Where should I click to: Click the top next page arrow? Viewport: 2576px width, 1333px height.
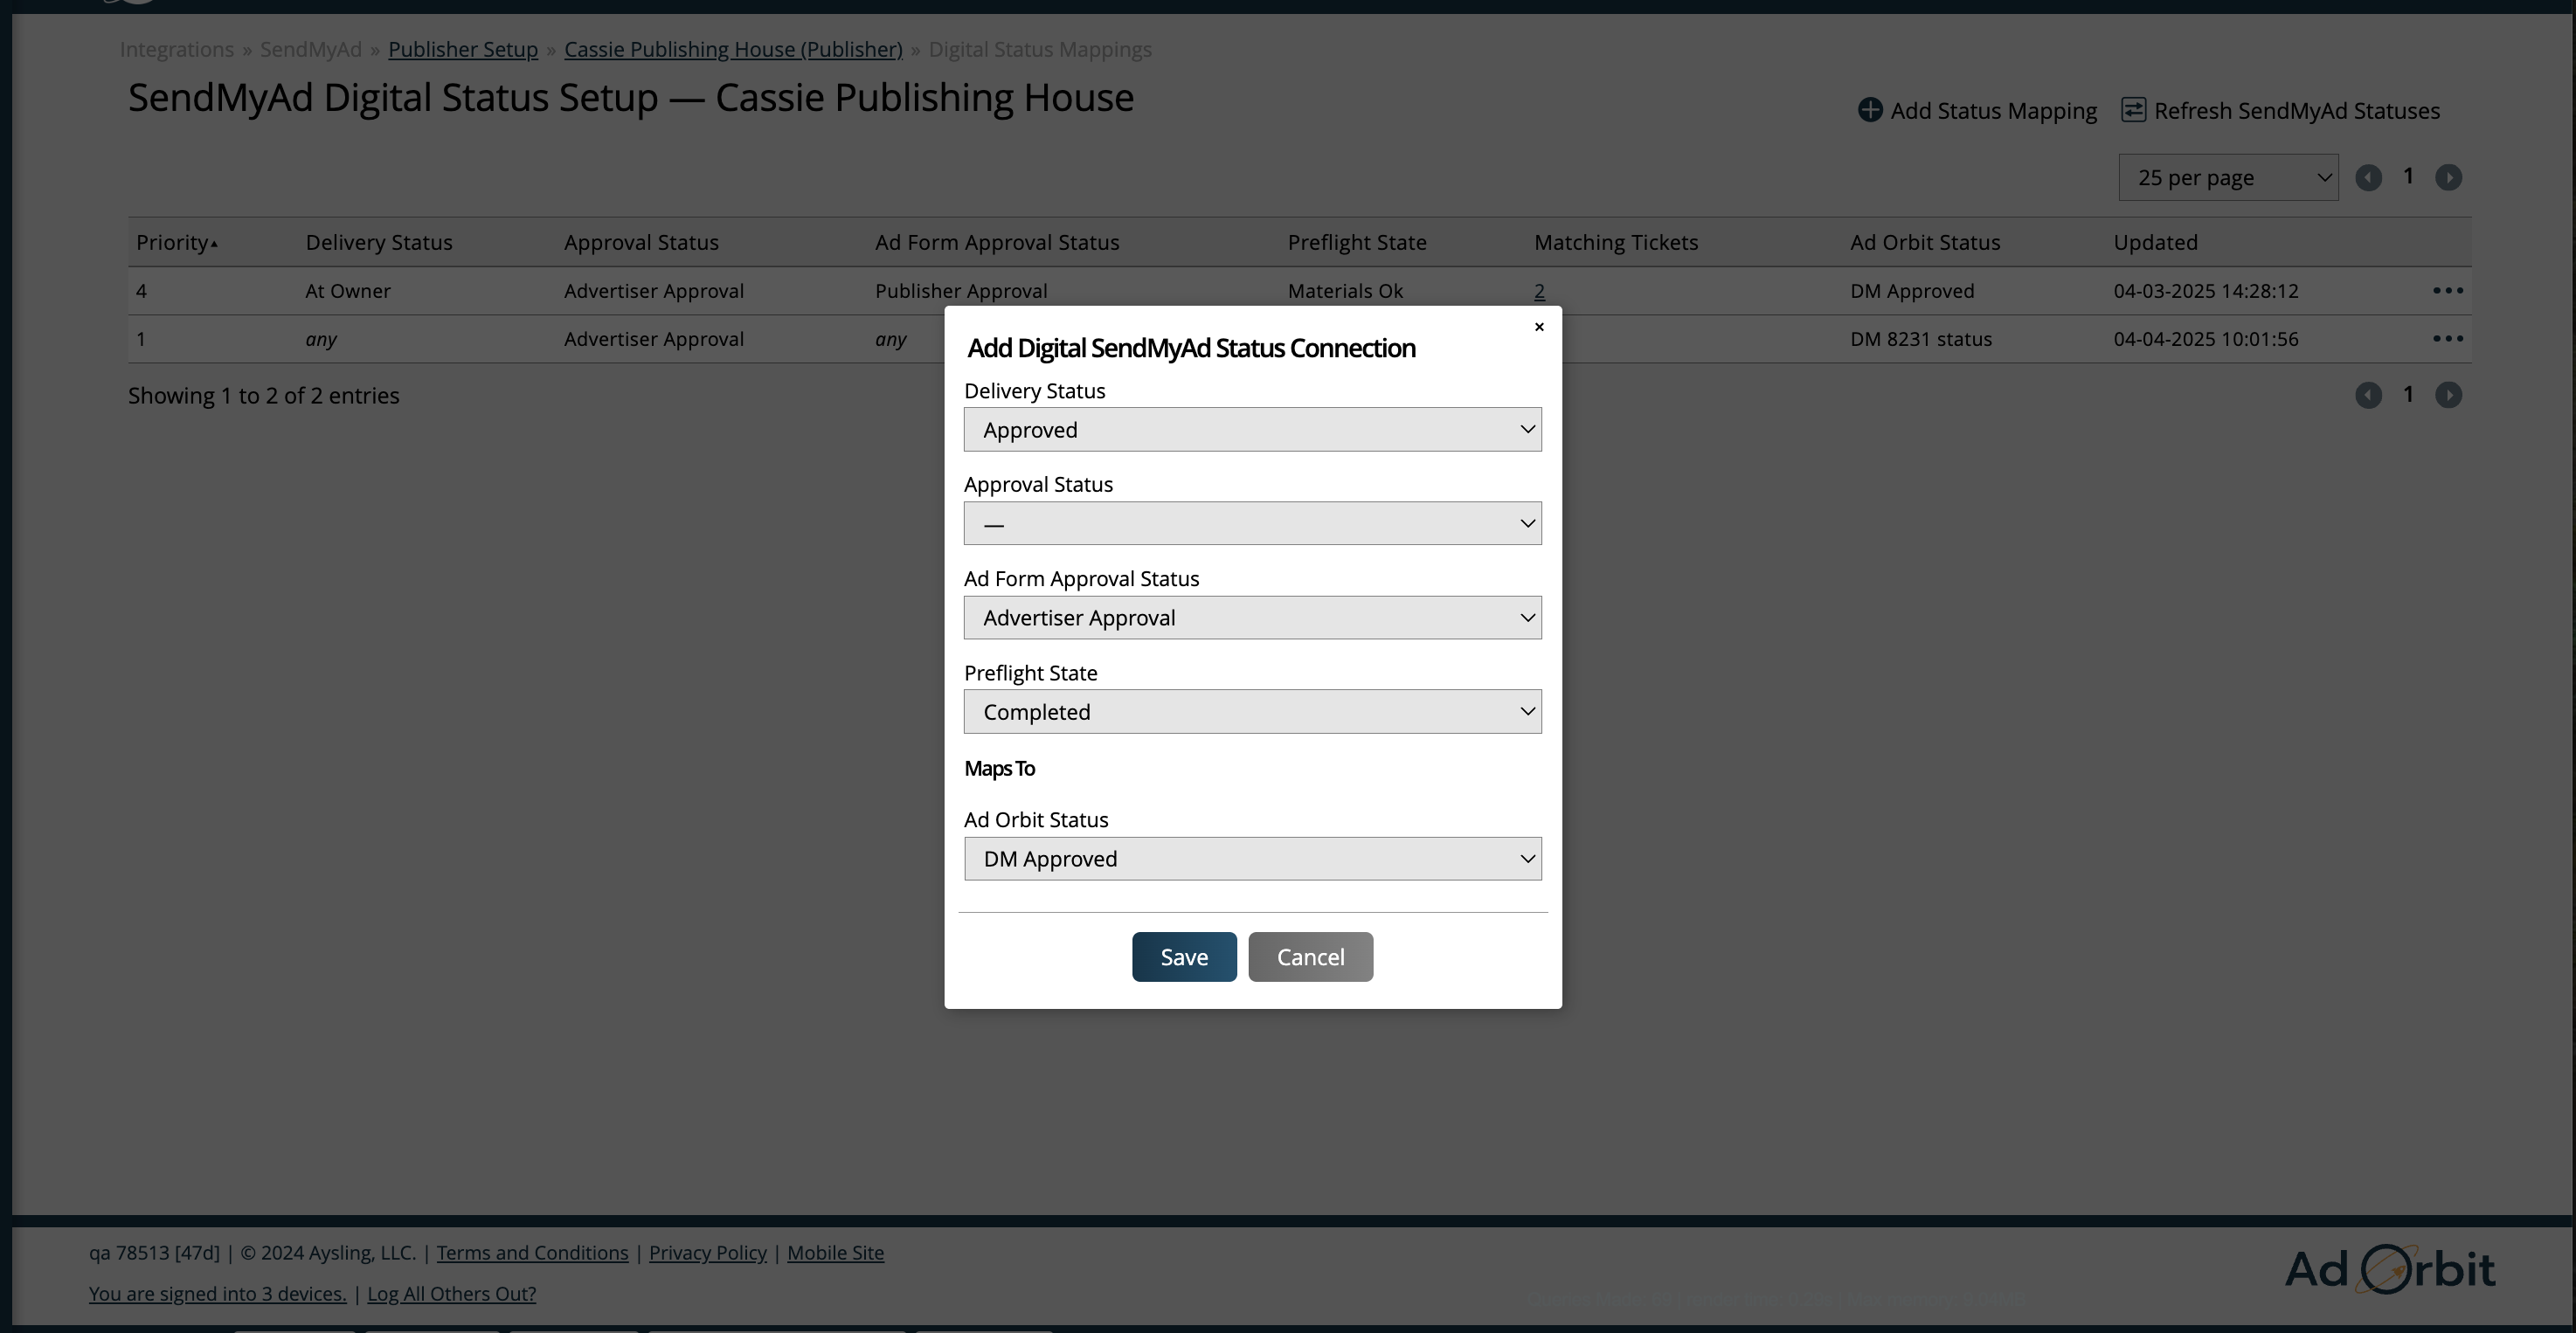pyautogui.click(x=2448, y=178)
